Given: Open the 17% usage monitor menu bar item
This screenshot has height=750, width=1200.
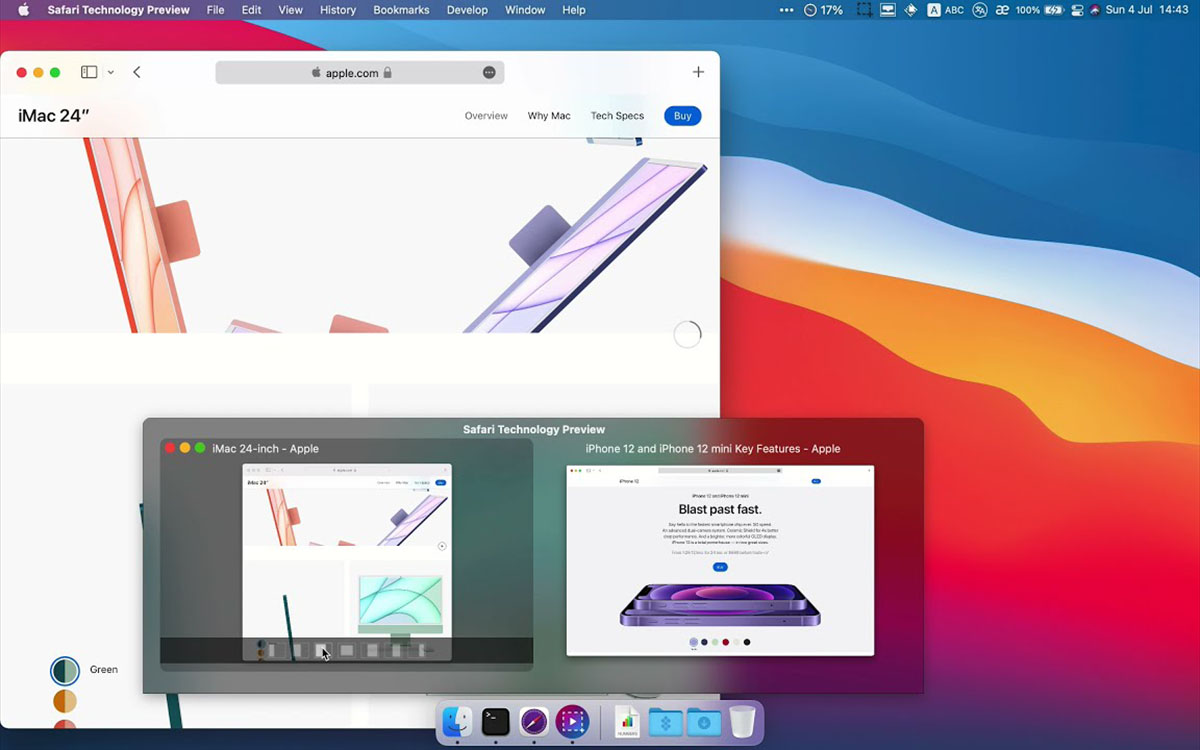Looking at the screenshot, I should (823, 10).
